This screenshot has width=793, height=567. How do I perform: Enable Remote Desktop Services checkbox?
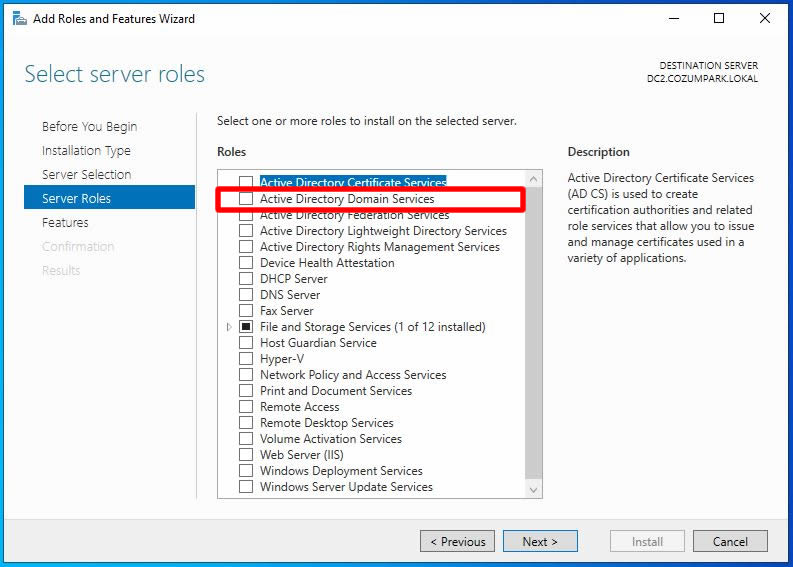coord(246,423)
